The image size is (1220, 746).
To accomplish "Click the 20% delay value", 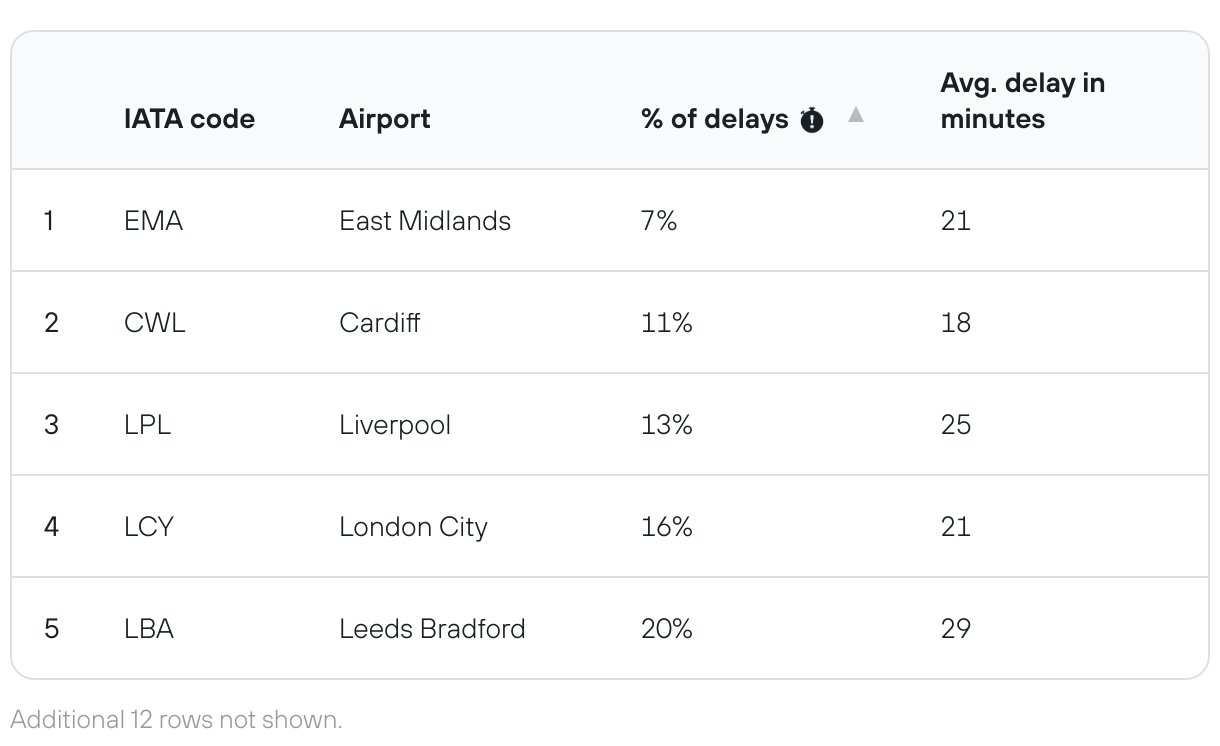I will point(666,629).
